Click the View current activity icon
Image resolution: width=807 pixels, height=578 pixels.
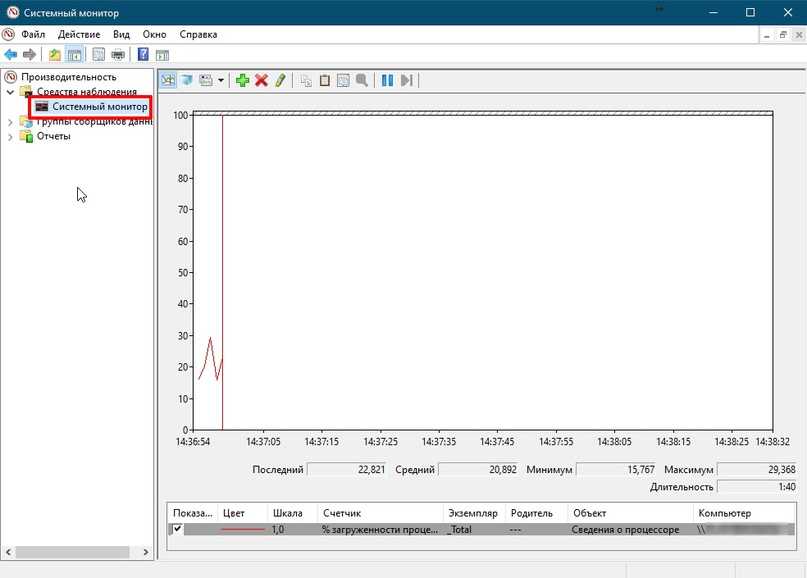[168, 80]
